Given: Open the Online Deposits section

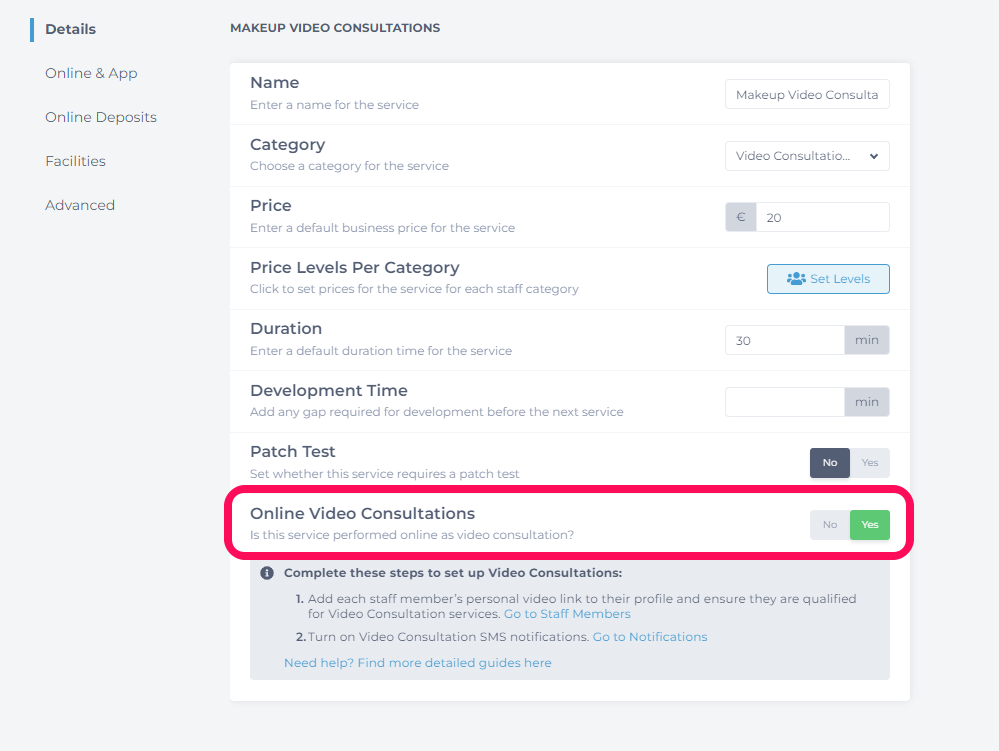Looking at the screenshot, I should point(101,117).
